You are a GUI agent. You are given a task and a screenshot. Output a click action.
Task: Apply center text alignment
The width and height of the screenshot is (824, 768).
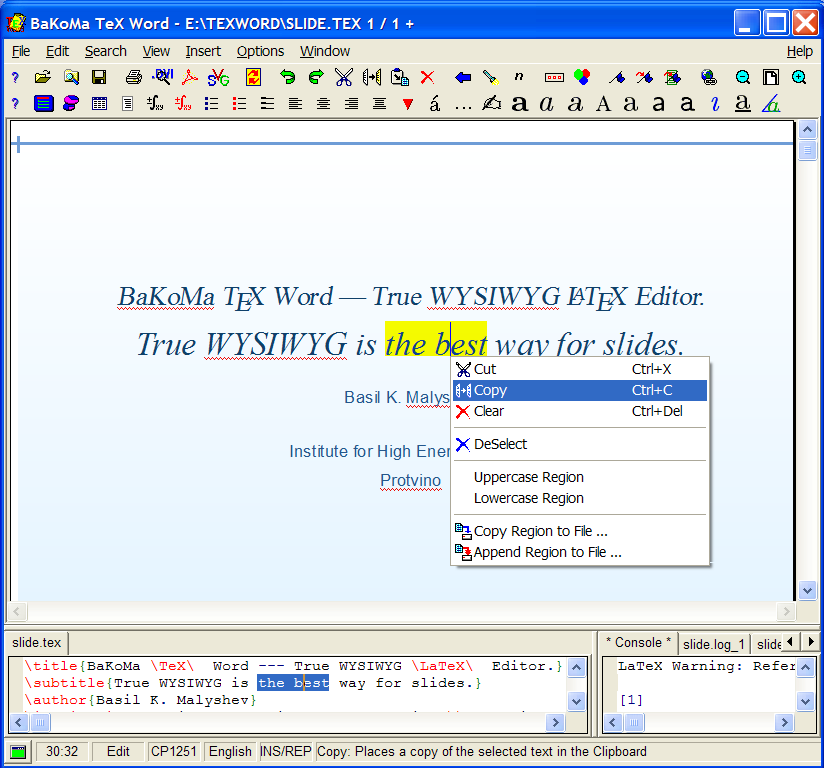[323, 103]
